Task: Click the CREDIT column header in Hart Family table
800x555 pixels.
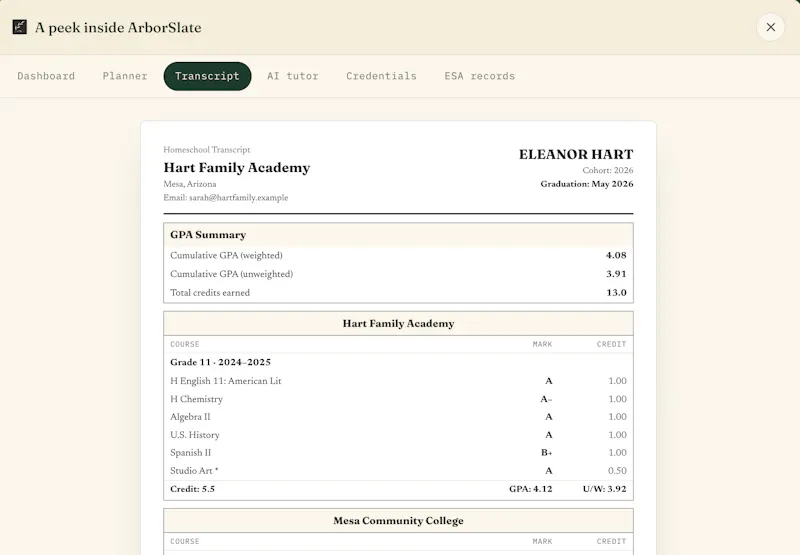Action: tap(611, 344)
